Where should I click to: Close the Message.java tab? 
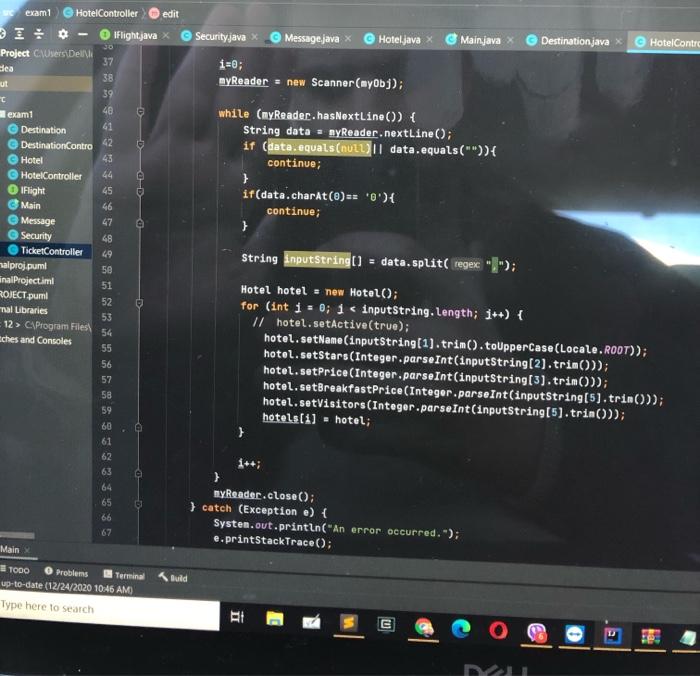348,38
